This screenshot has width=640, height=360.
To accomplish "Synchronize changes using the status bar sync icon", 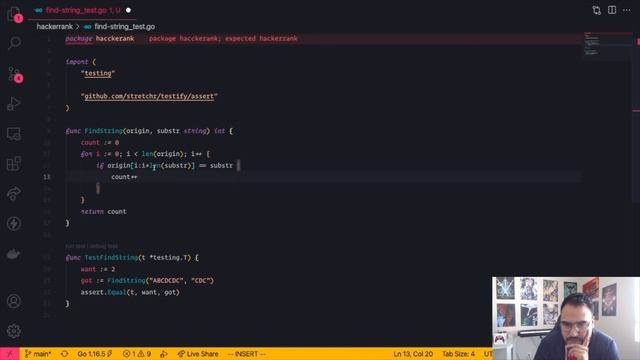I will coord(64,354).
